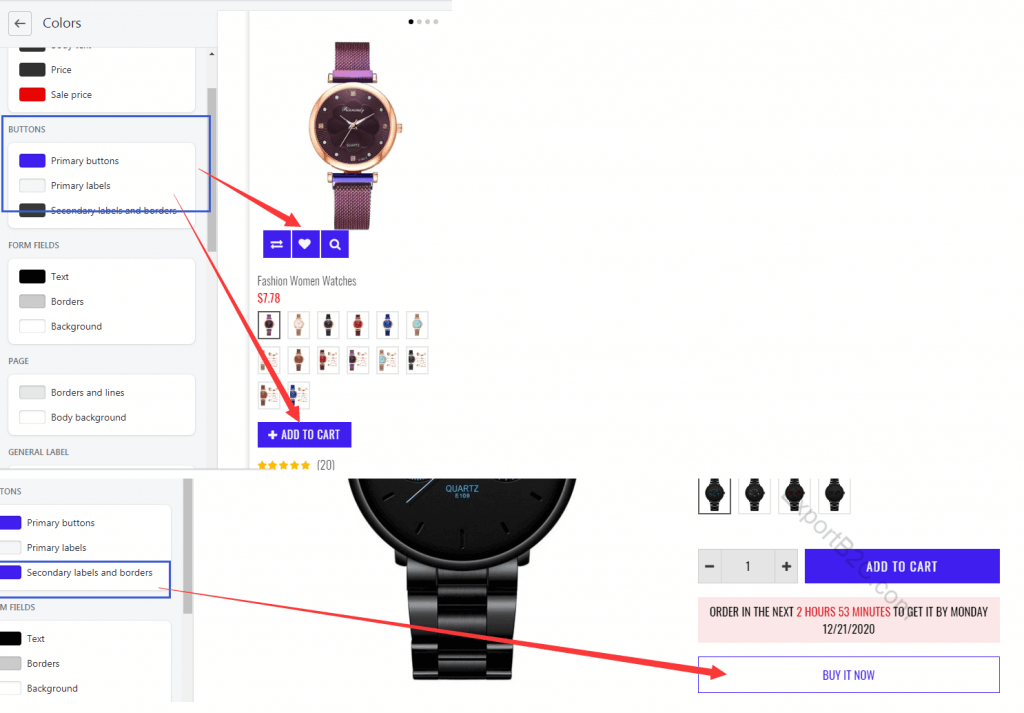This screenshot has height=713, width=1024.
Task: Click the quantity input field
Action: tap(748, 567)
